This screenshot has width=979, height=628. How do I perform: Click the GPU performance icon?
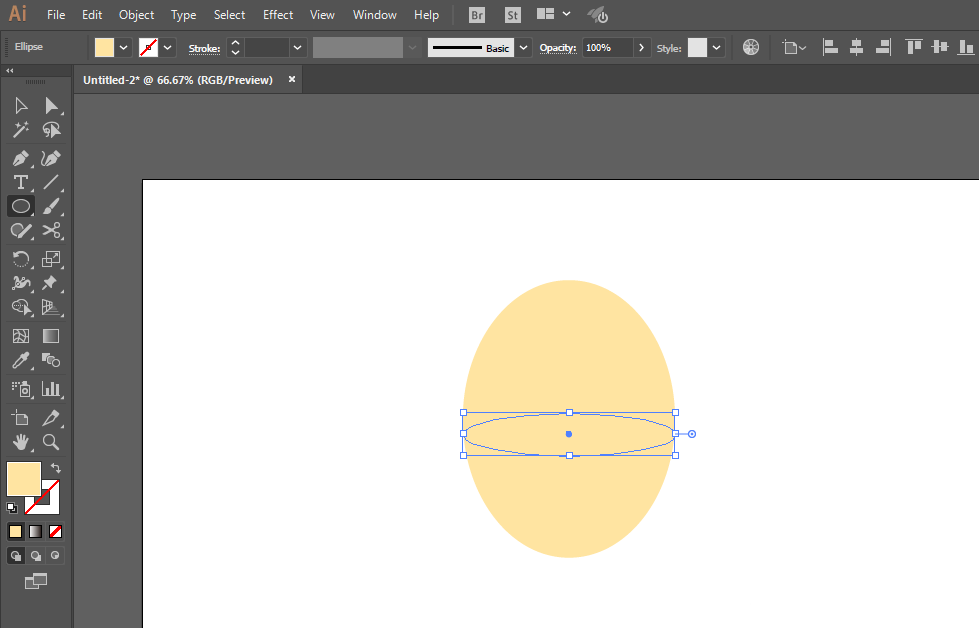[x=598, y=15]
